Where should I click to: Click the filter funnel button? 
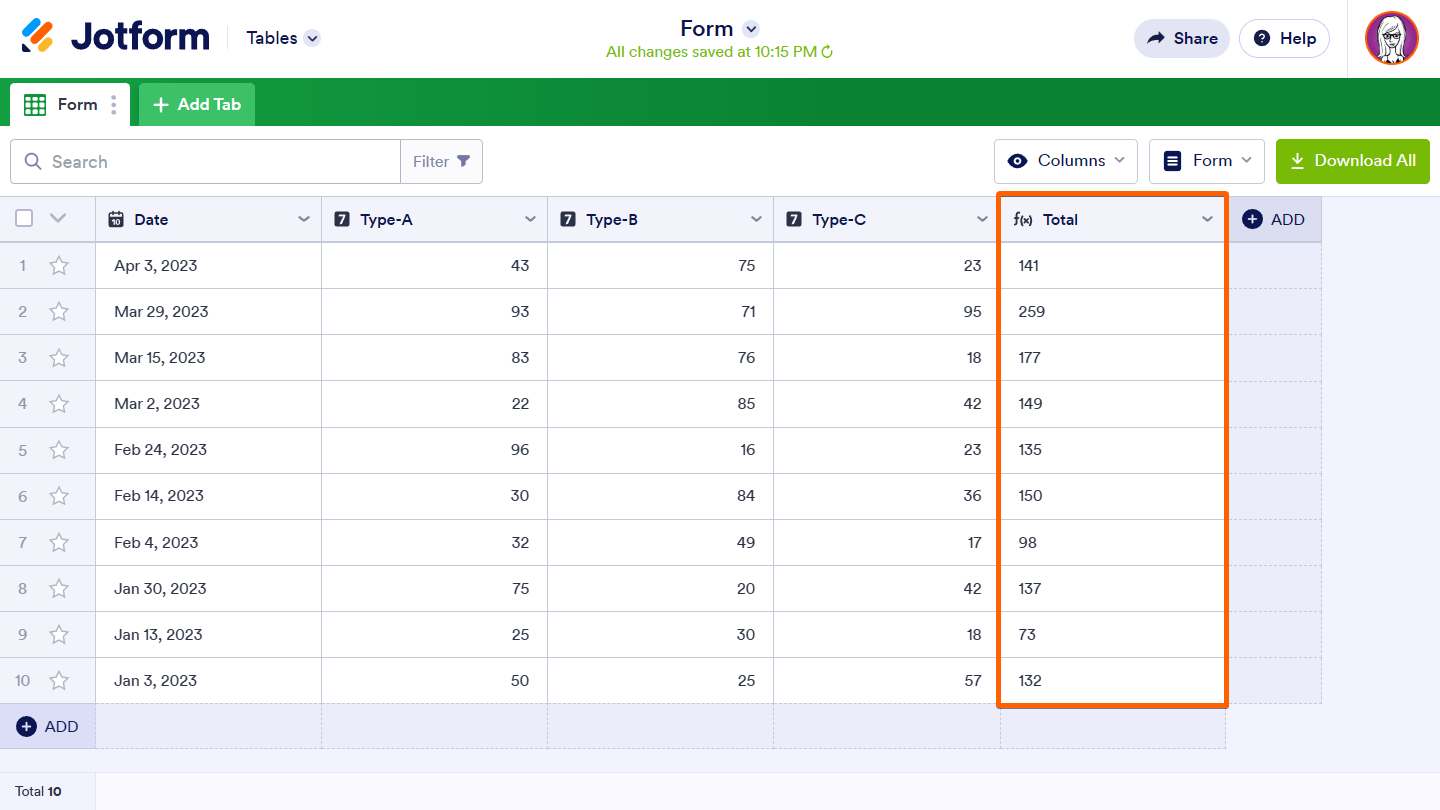[x=442, y=161]
